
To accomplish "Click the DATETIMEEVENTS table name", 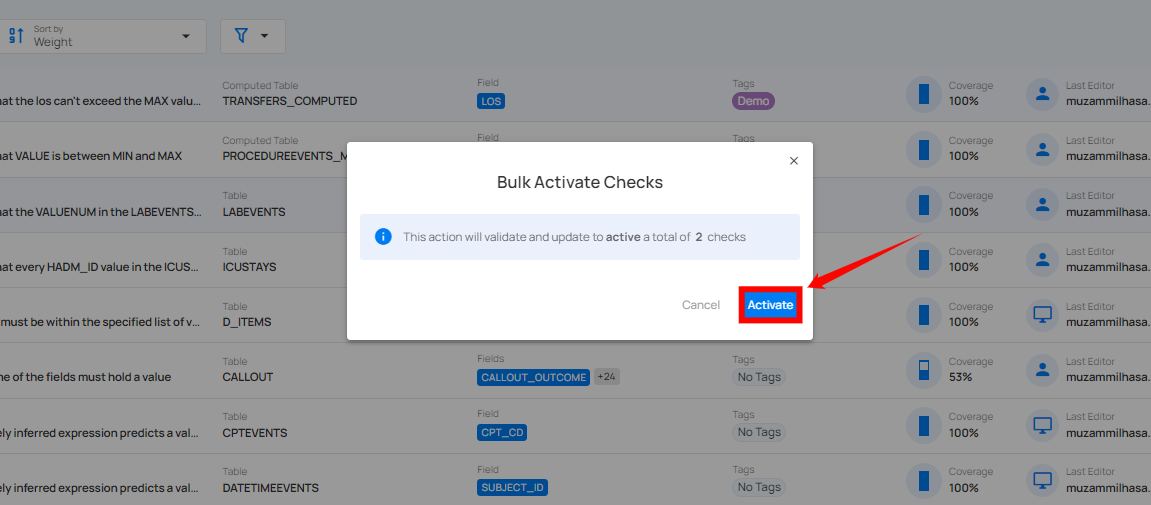I will click(x=271, y=488).
